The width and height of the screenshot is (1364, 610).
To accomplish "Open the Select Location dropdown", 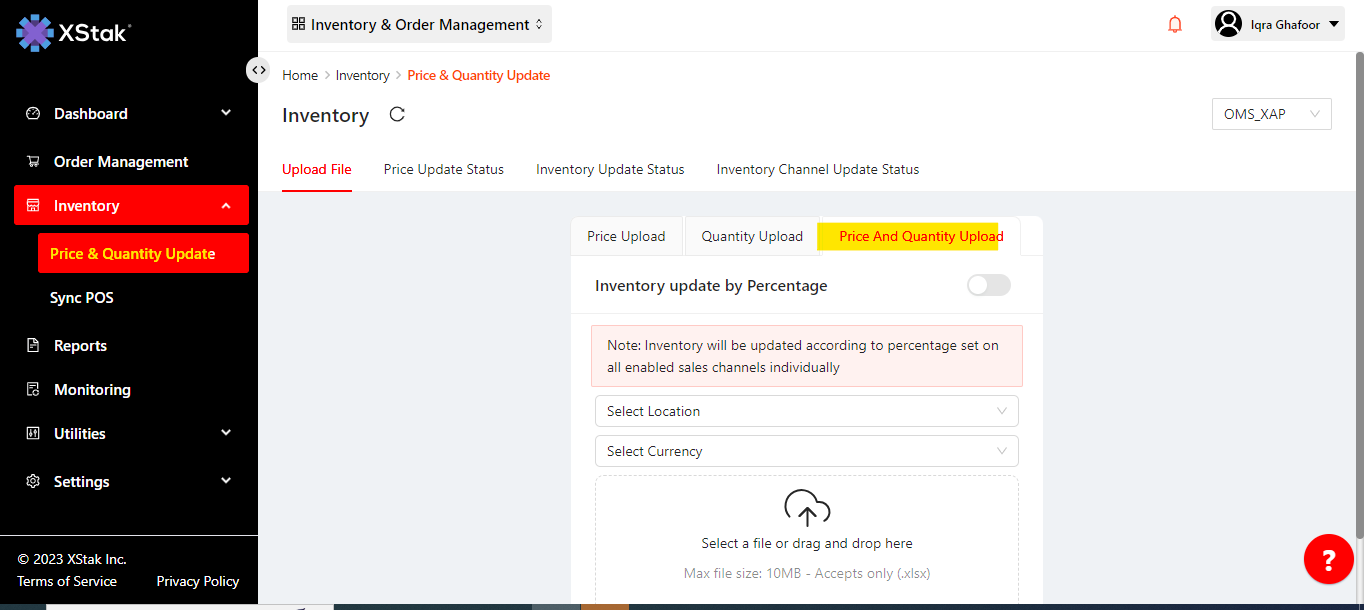I will [806, 411].
